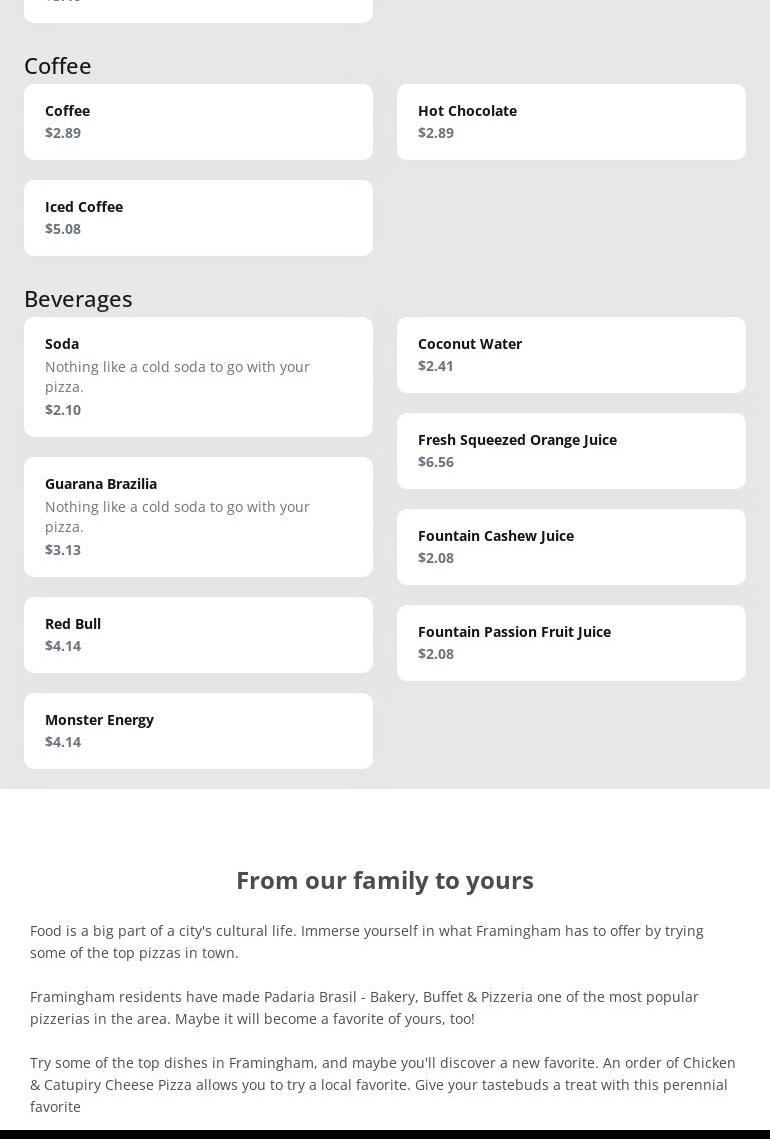The width and height of the screenshot is (770, 1139).
Task: Open the Coffee item card priced $2.89
Action: 198,122
